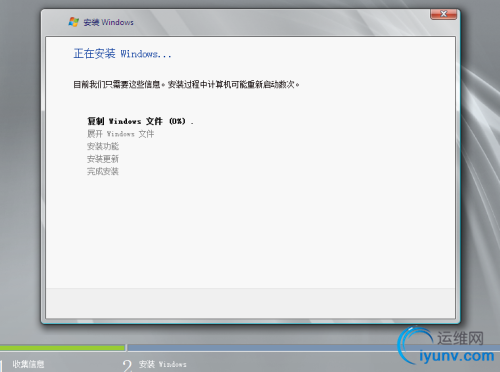Screen dimensions: 500x372
Task: Click the 安装功能 step
Action: (103, 146)
